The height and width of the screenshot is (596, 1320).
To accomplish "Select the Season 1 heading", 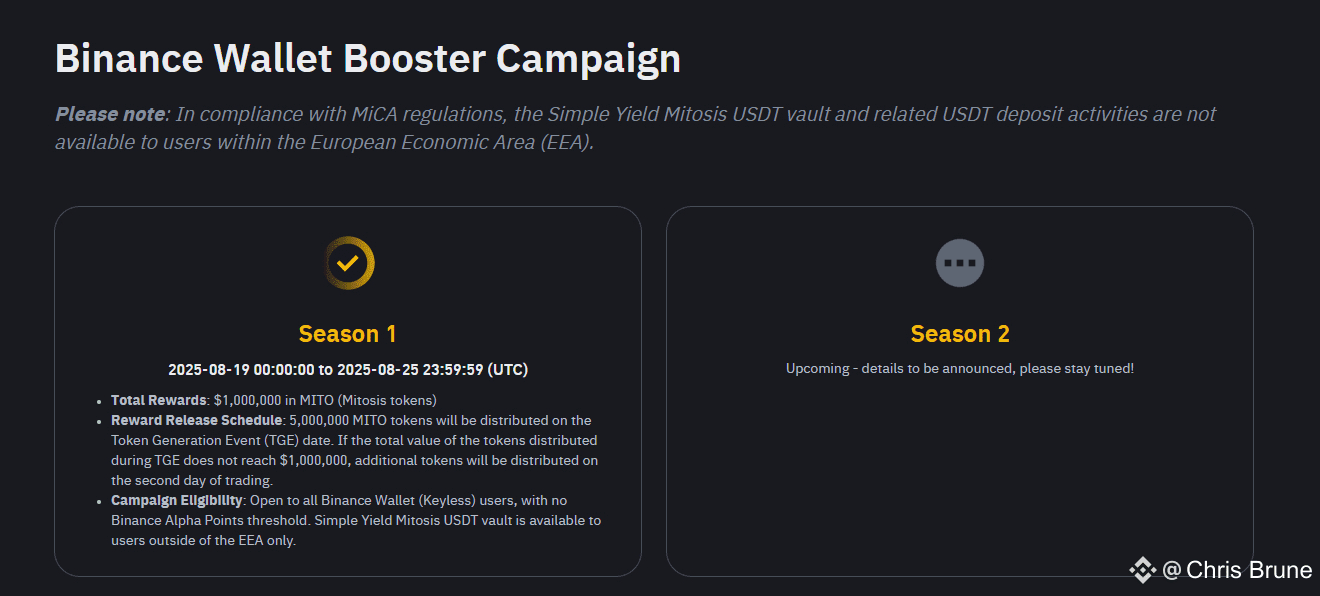I will click(348, 334).
